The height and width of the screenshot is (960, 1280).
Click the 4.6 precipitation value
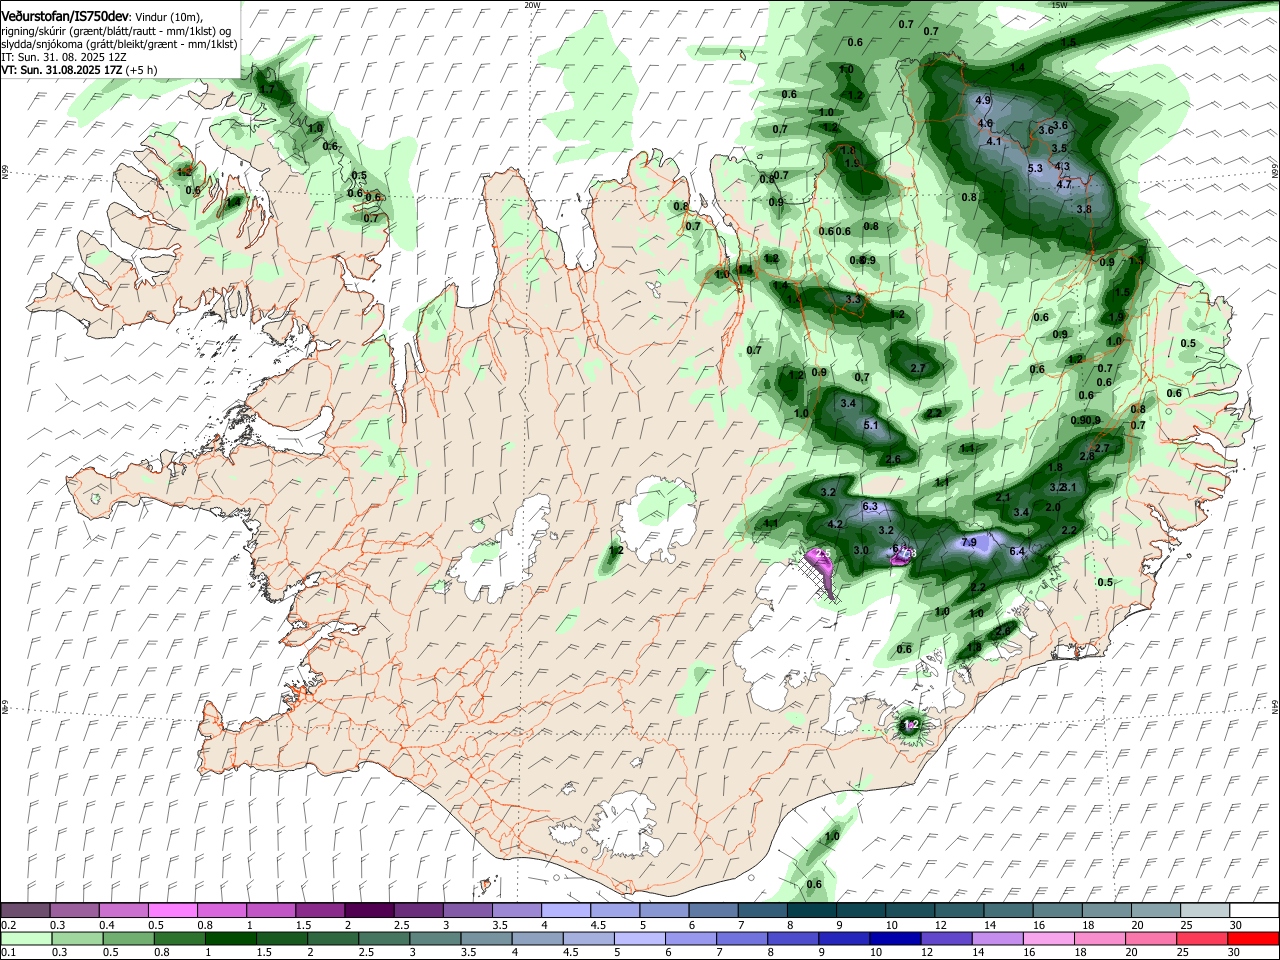pos(985,124)
